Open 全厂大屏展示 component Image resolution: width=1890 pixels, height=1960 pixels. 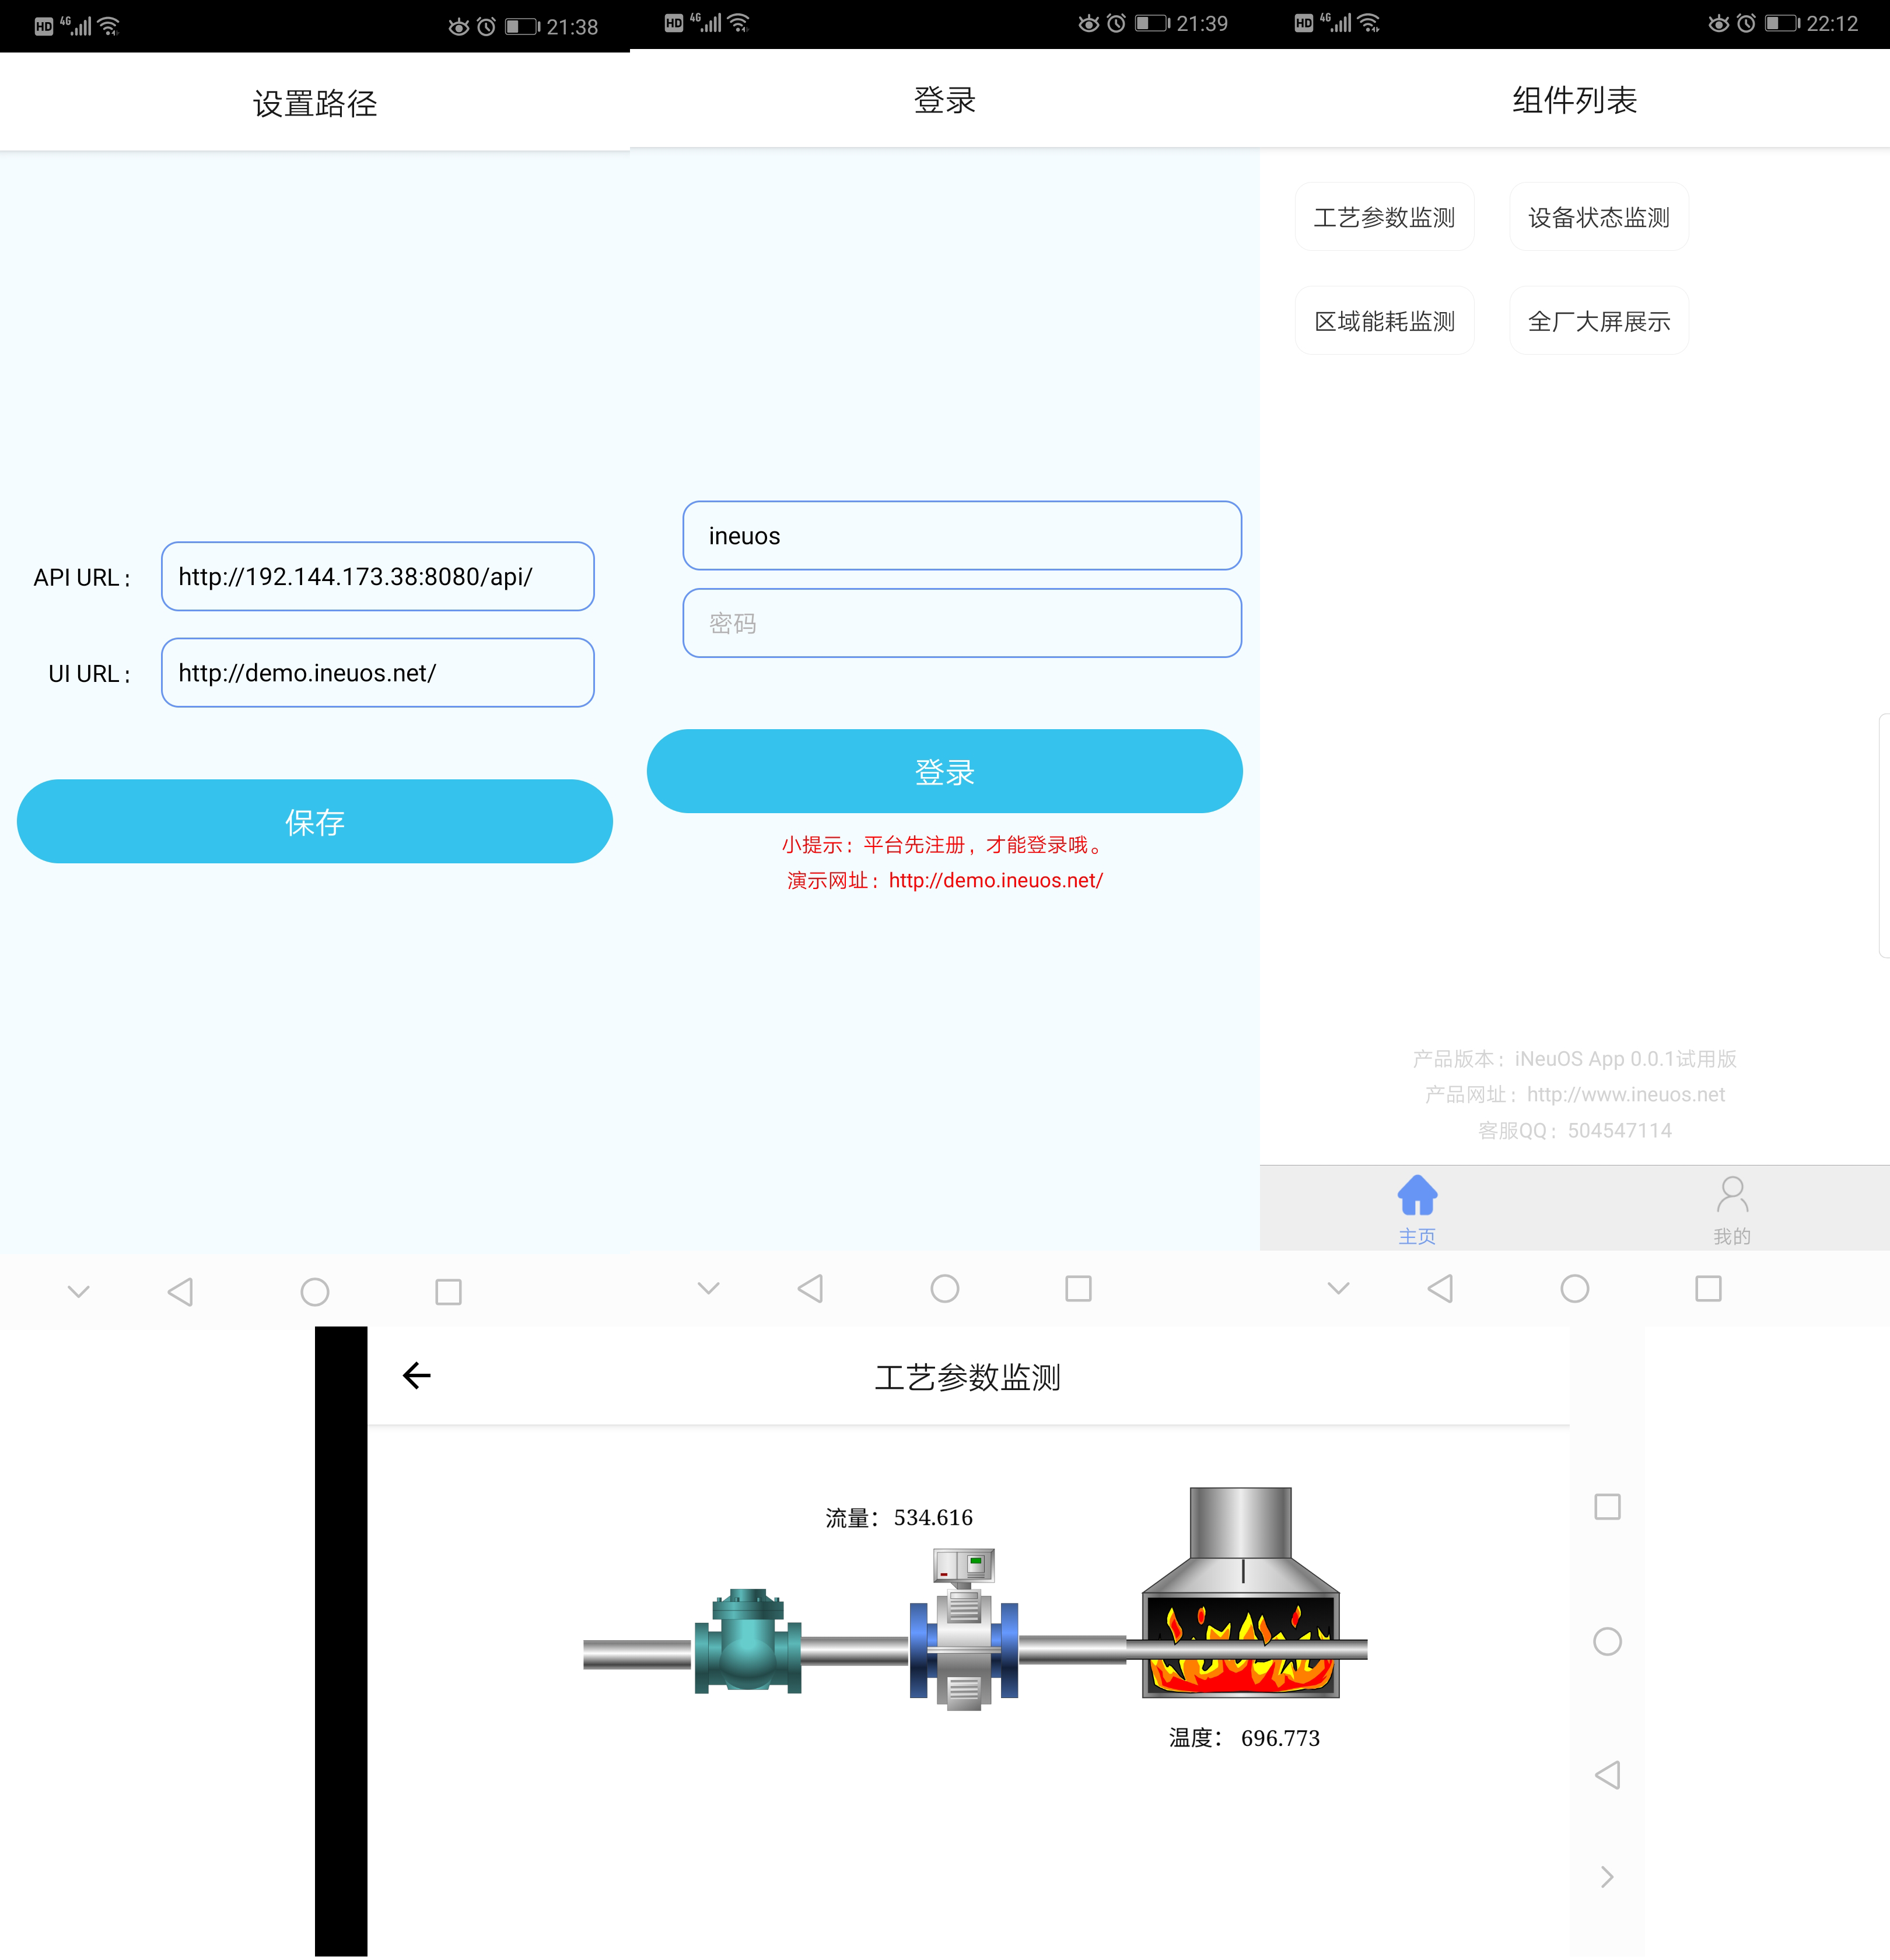1598,321
